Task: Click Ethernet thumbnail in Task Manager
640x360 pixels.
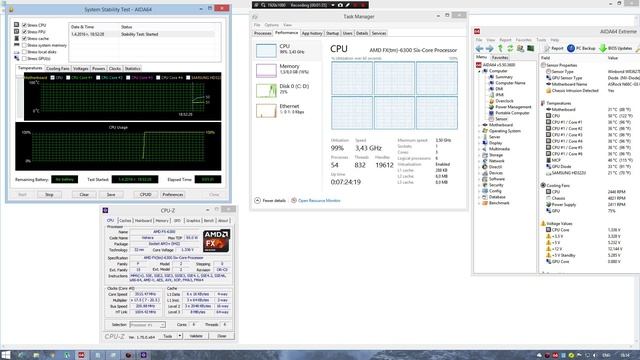Action: pyautogui.click(x=266, y=110)
